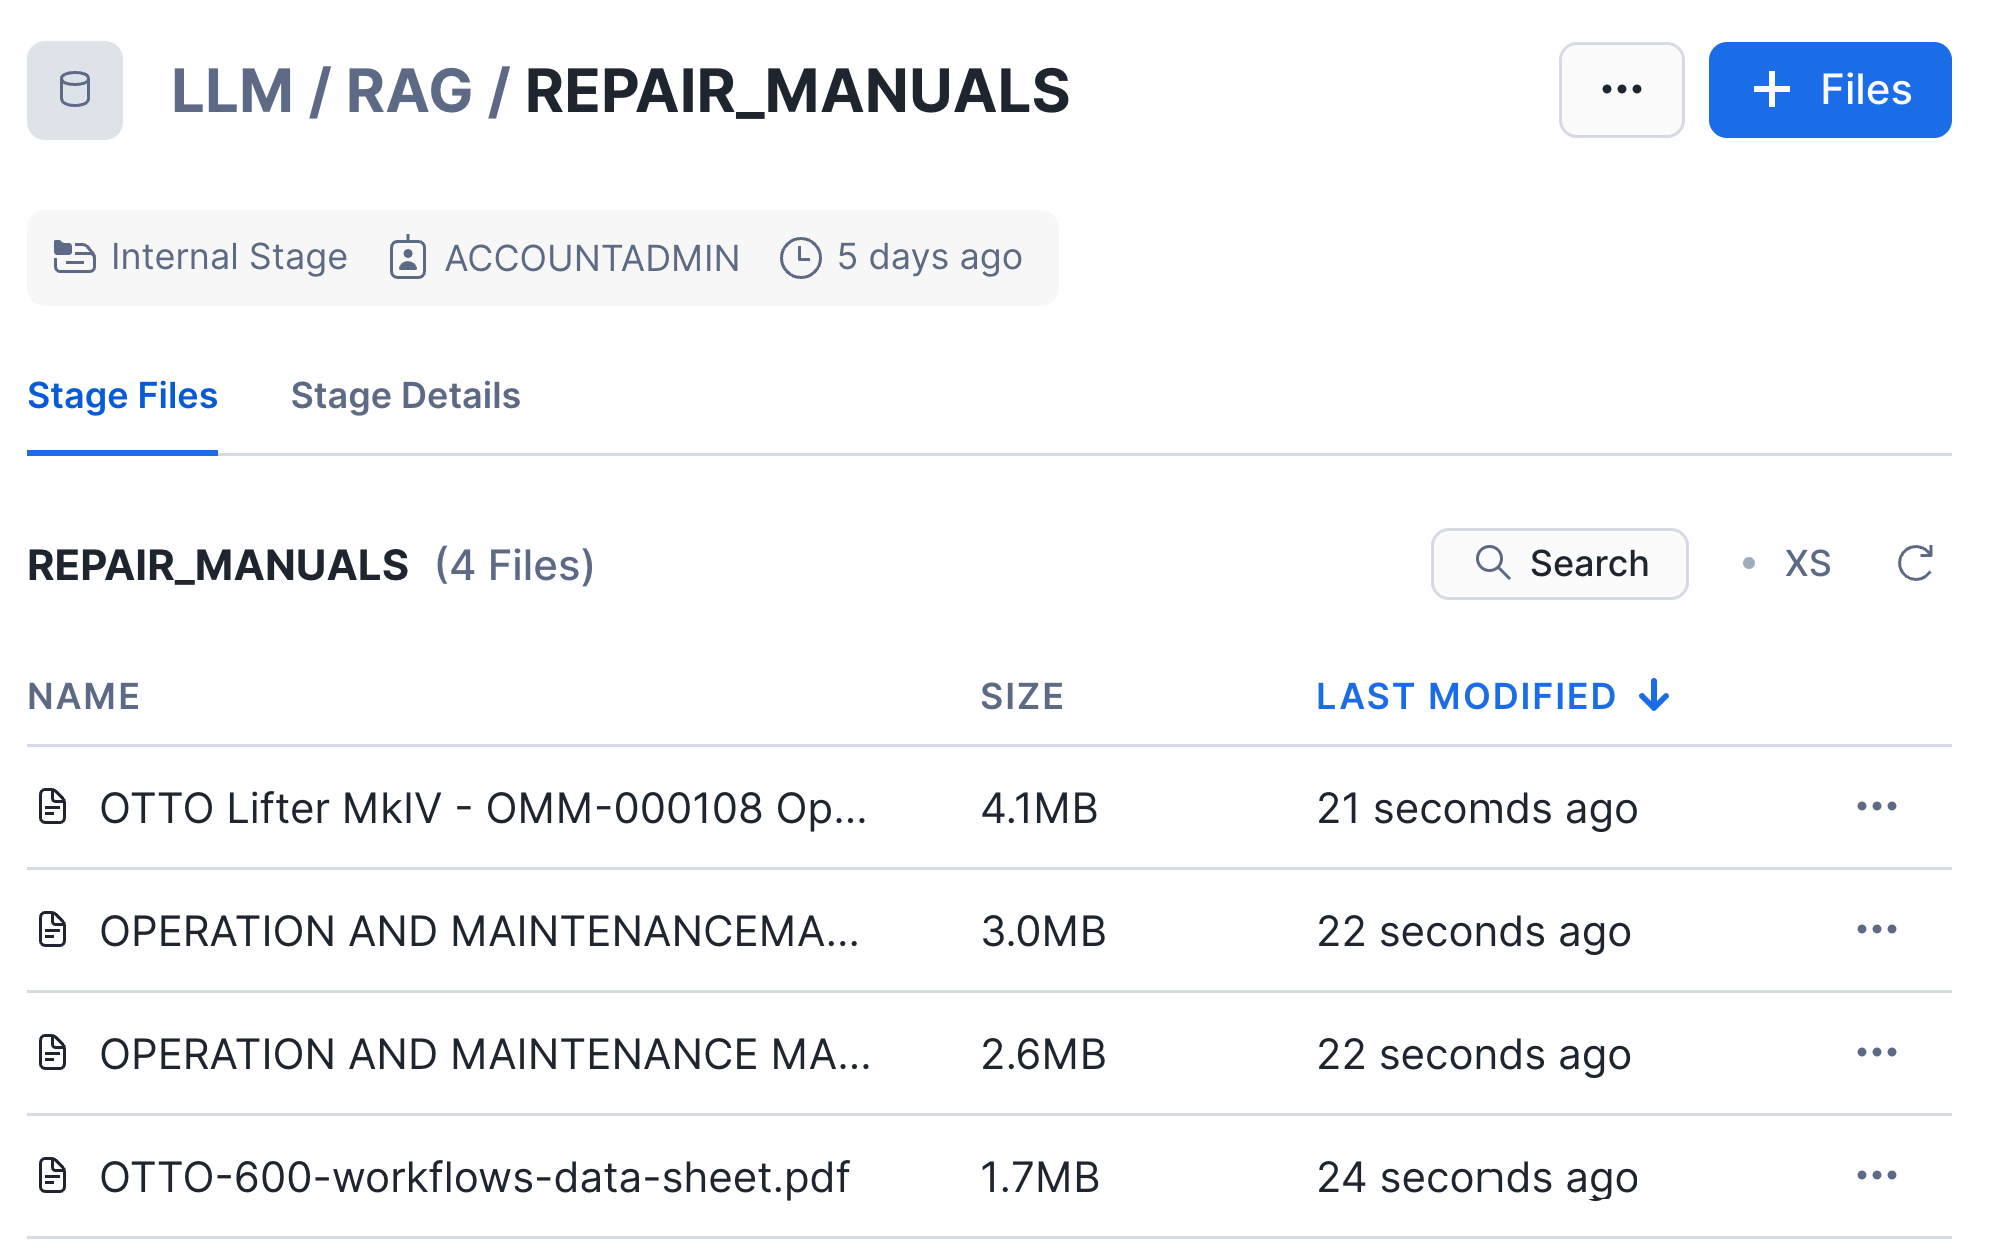
Task: Open options for 2.6MB OPERATION AND MAINTENANCE file
Action: point(1876,1053)
